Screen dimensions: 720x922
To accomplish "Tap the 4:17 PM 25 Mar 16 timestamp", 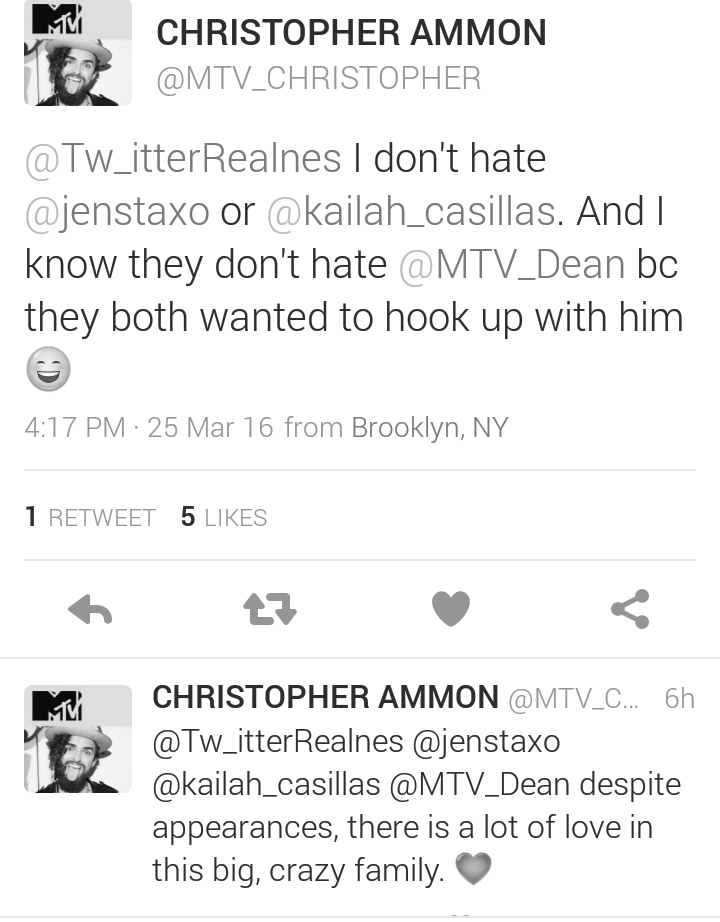I will [149, 427].
